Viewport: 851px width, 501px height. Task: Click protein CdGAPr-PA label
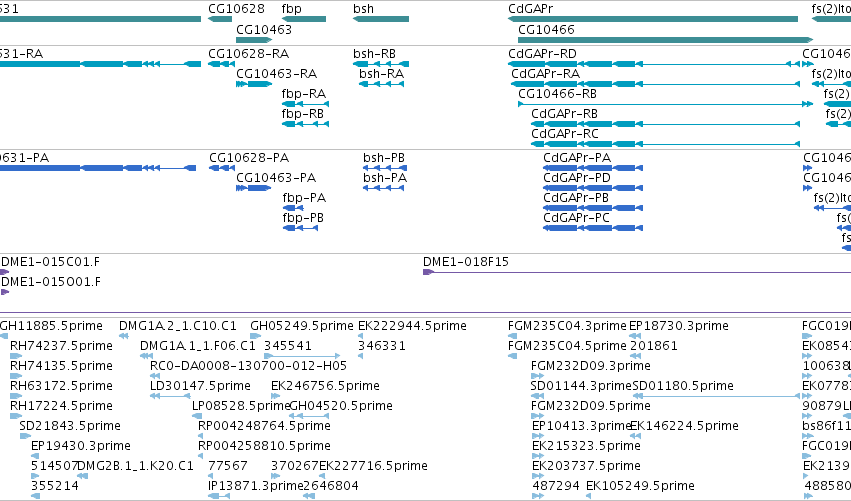click(577, 158)
